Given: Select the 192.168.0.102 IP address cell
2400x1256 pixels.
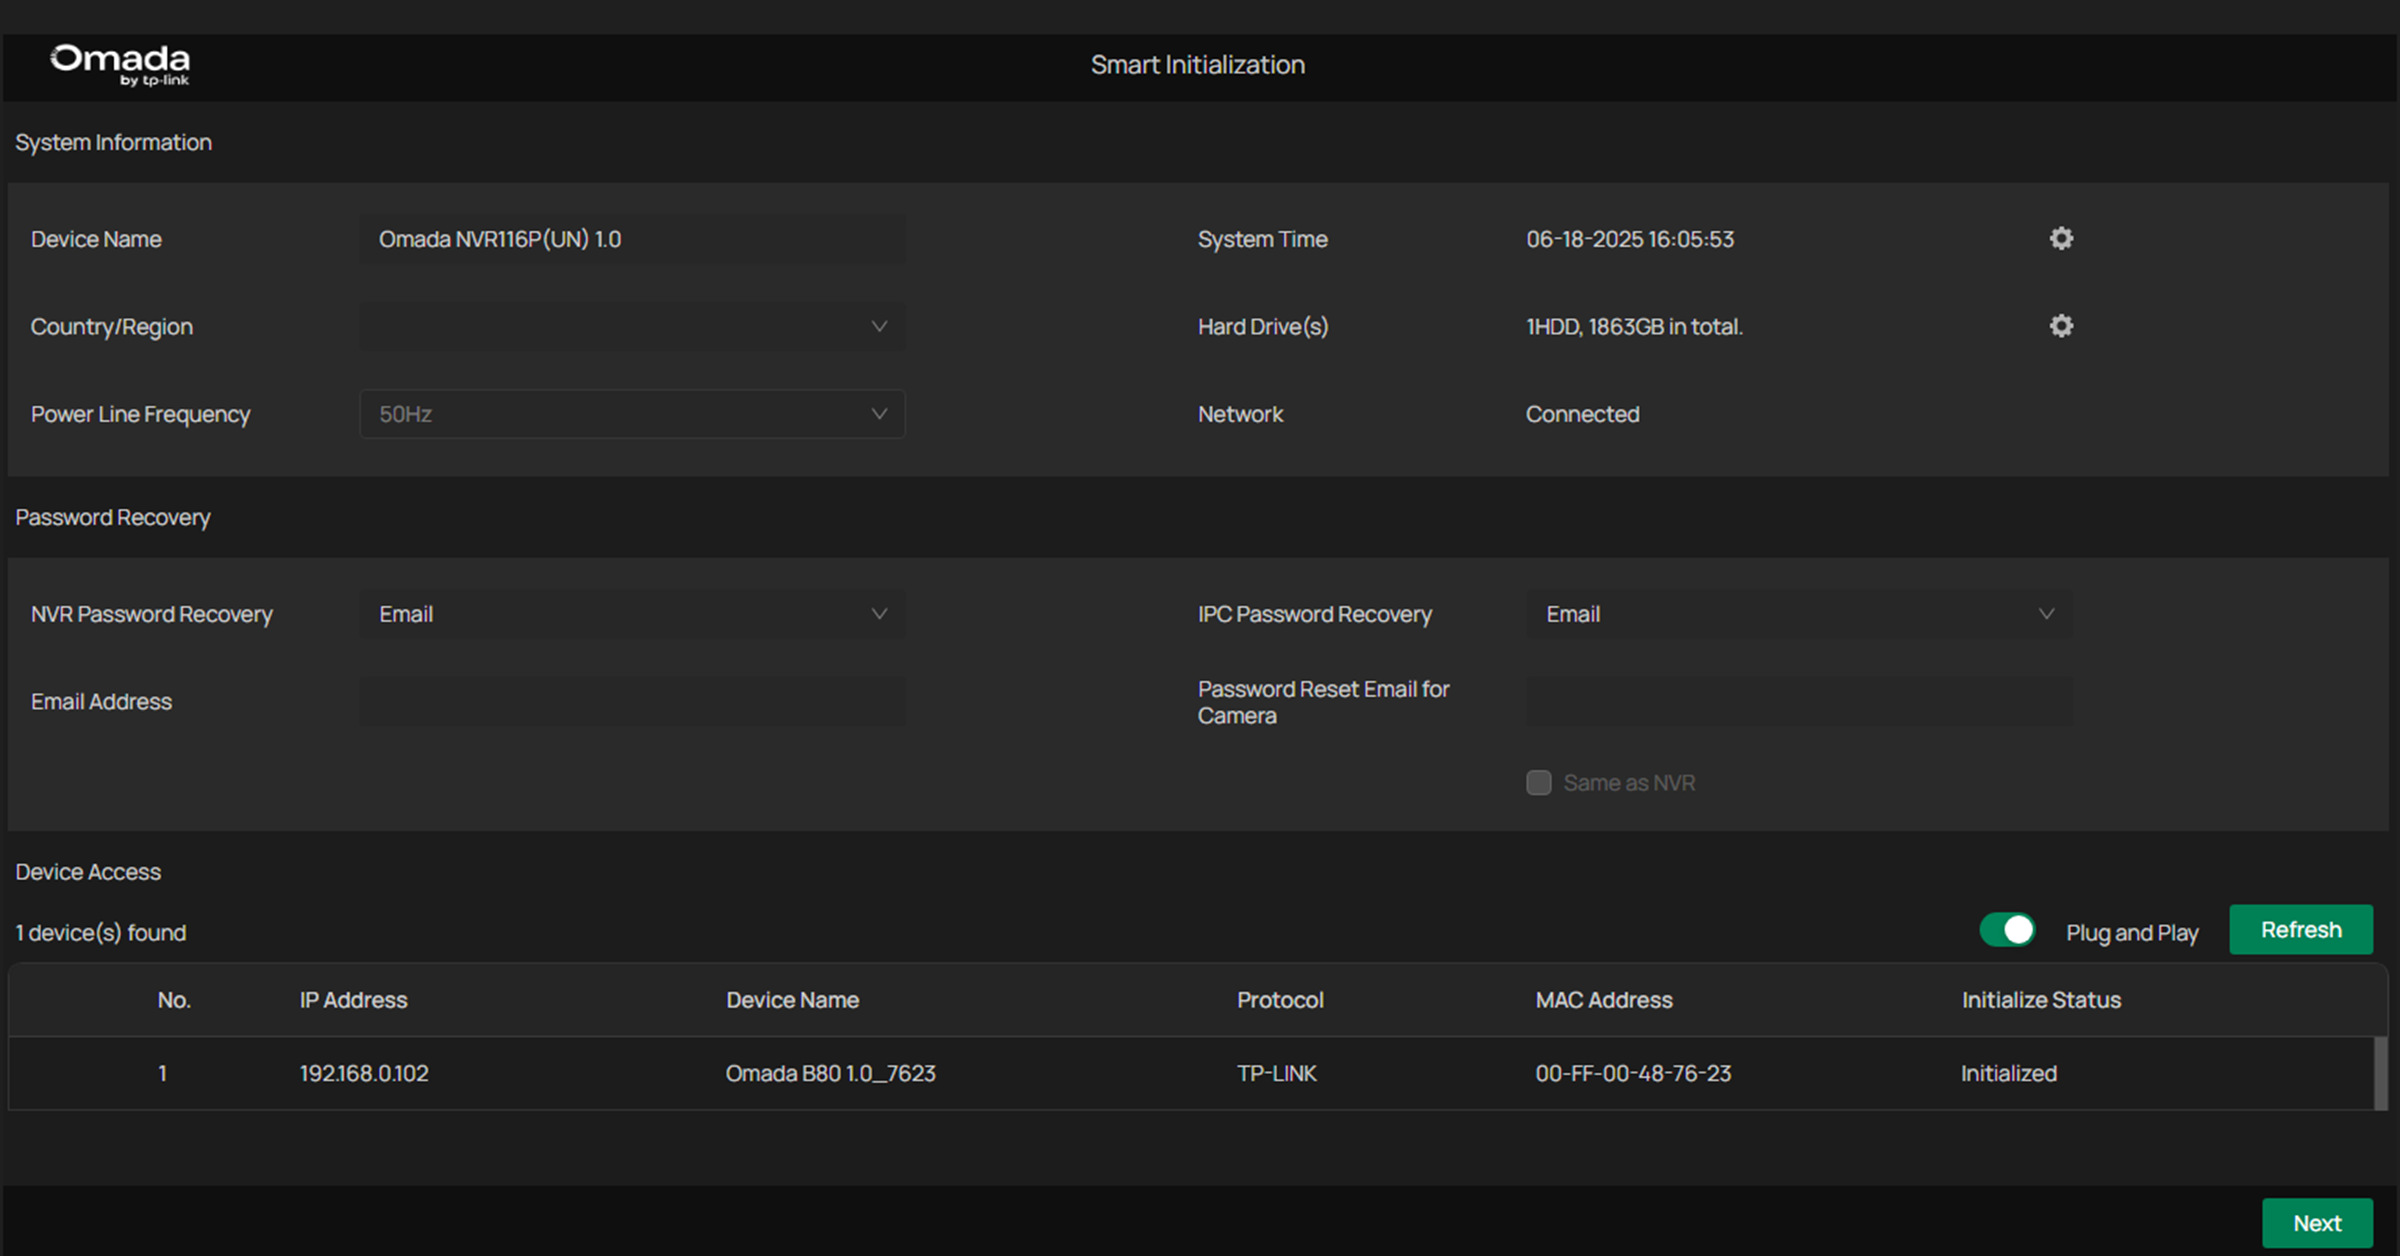Looking at the screenshot, I should tap(364, 1073).
